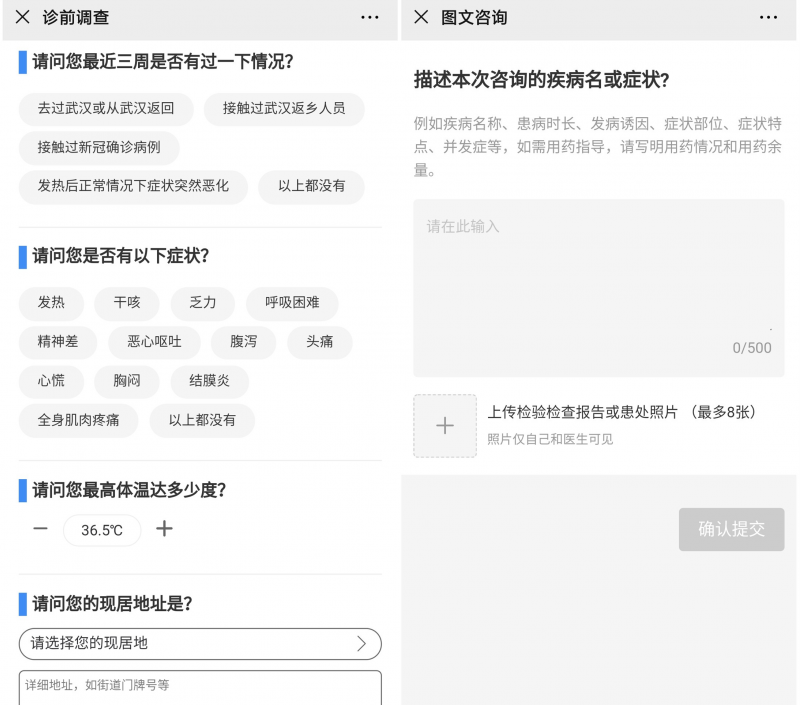Open the three-dot menu on 诊前调查

click(370, 17)
